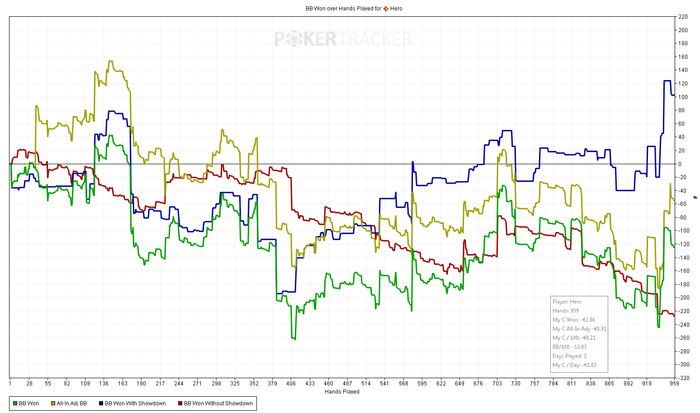Click the x-axis tick label '406'
The image size is (700, 413).
point(291,384)
